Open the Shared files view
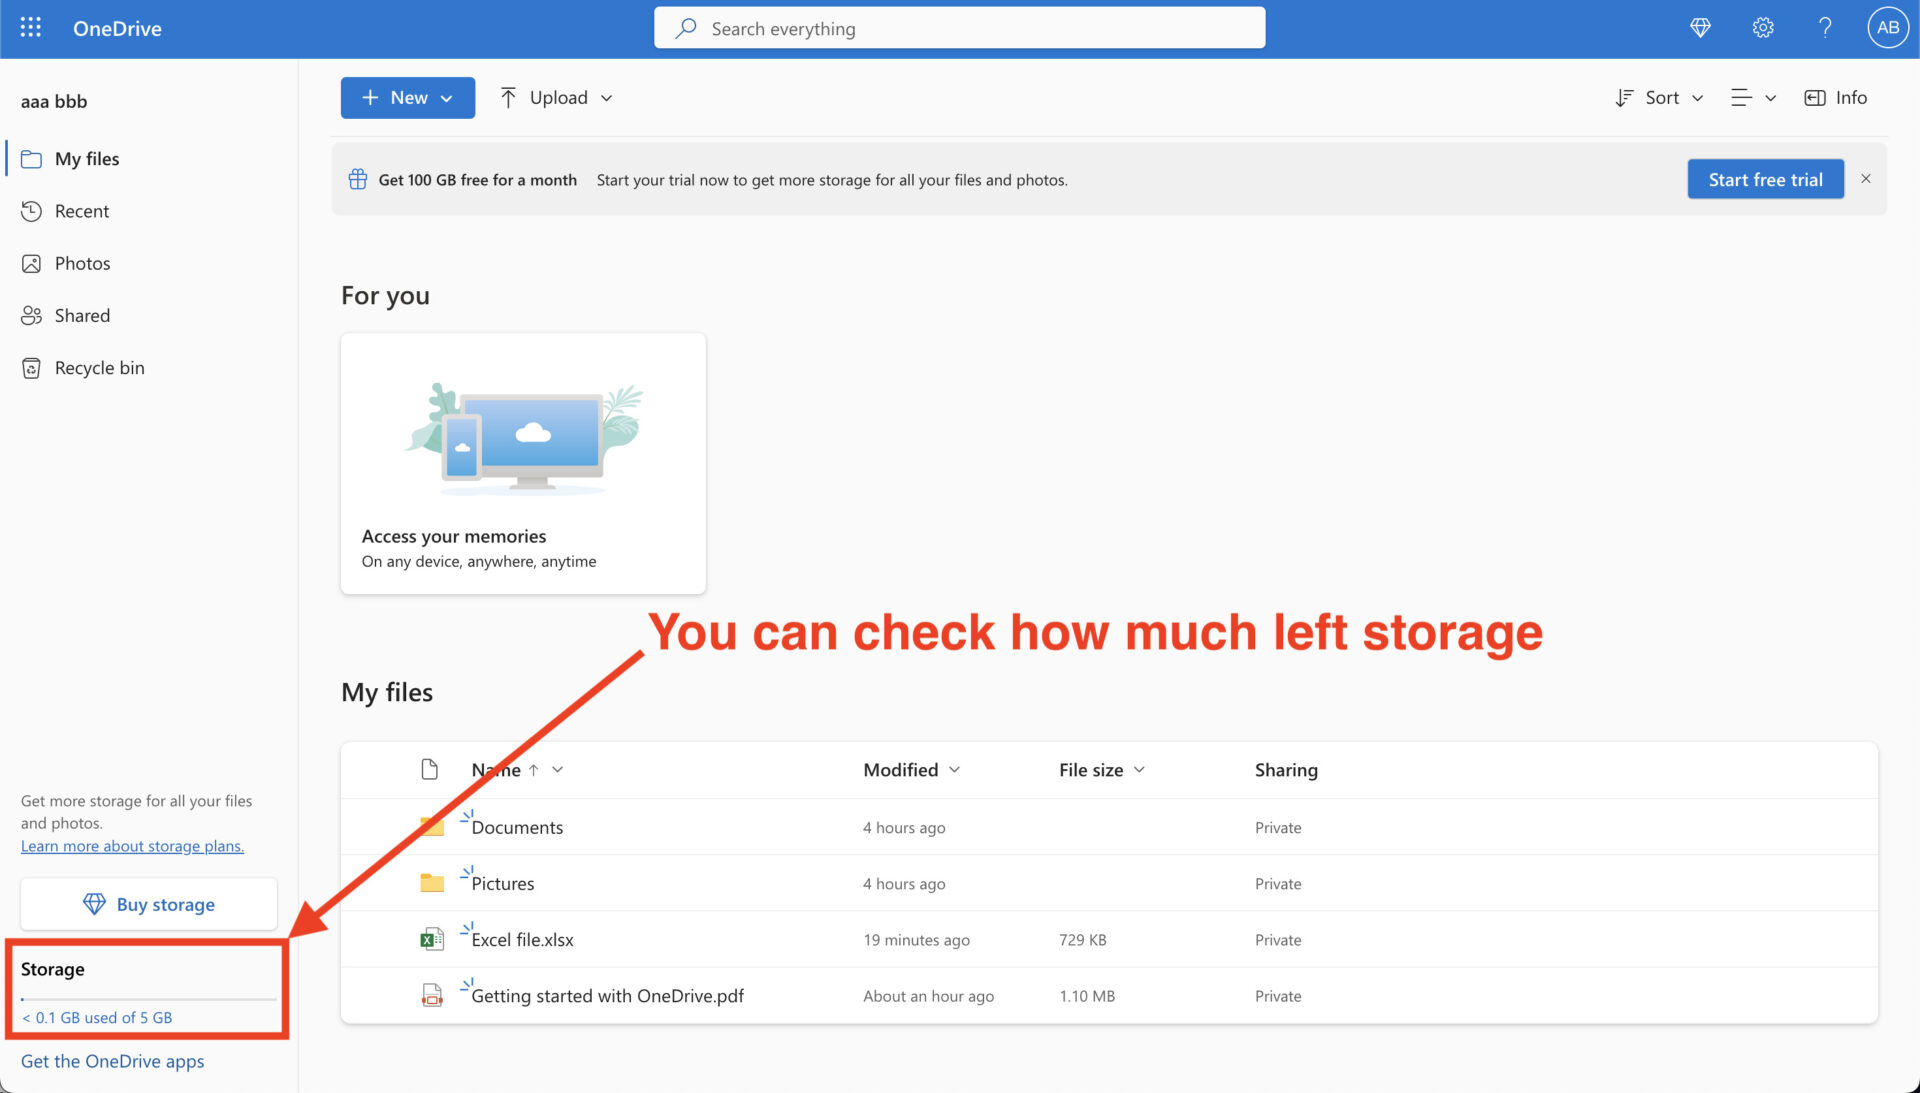Image resolution: width=1920 pixels, height=1093 pixels. pos(82,315)
